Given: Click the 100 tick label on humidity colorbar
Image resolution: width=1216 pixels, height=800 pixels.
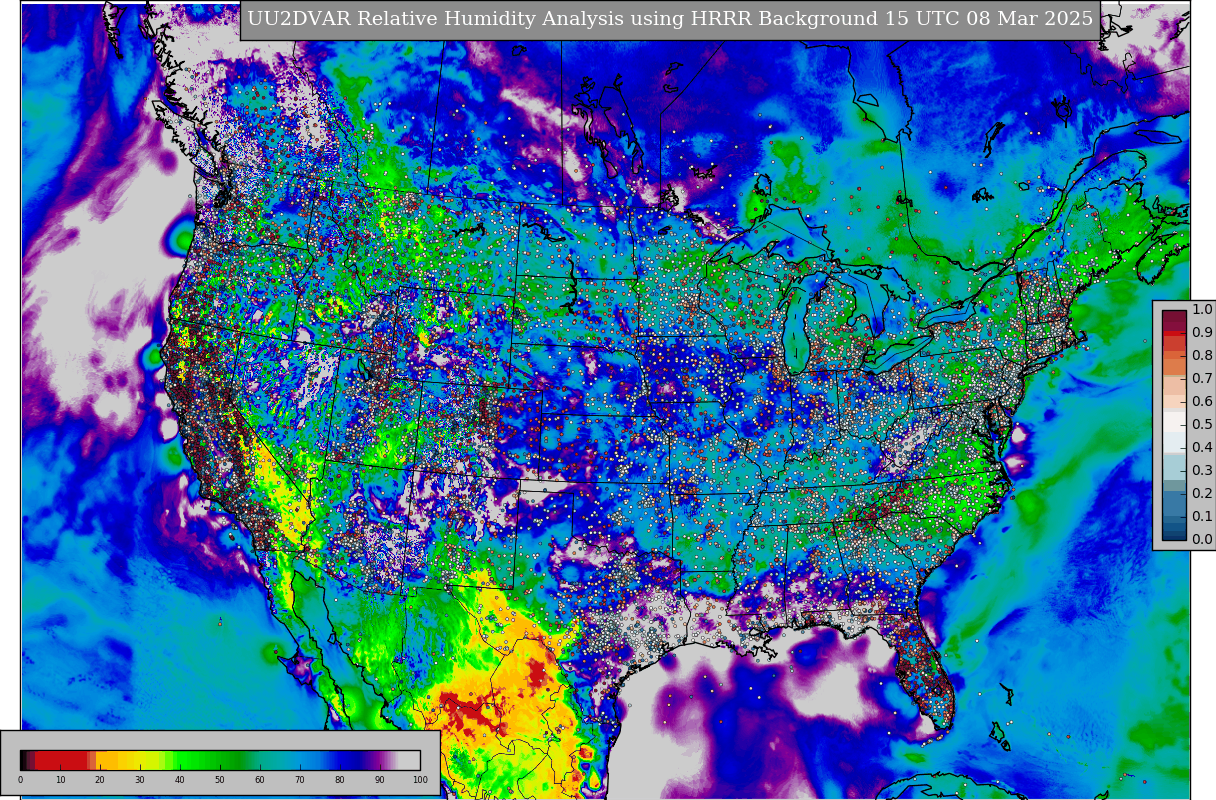Looking at the screenshot, I should [x=420, y=780].
